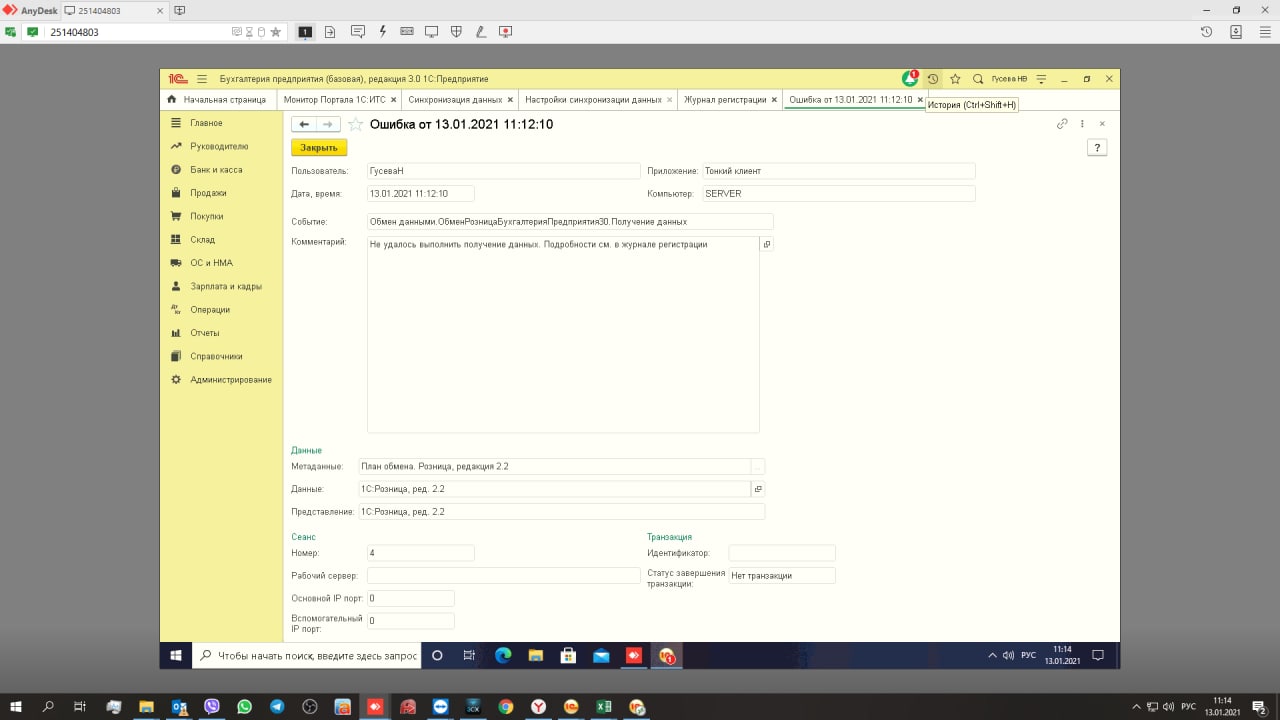This screenshot has height=720, width=1280.
Task: Click the 1C search magnifier icon
Action: click(978, 79)
